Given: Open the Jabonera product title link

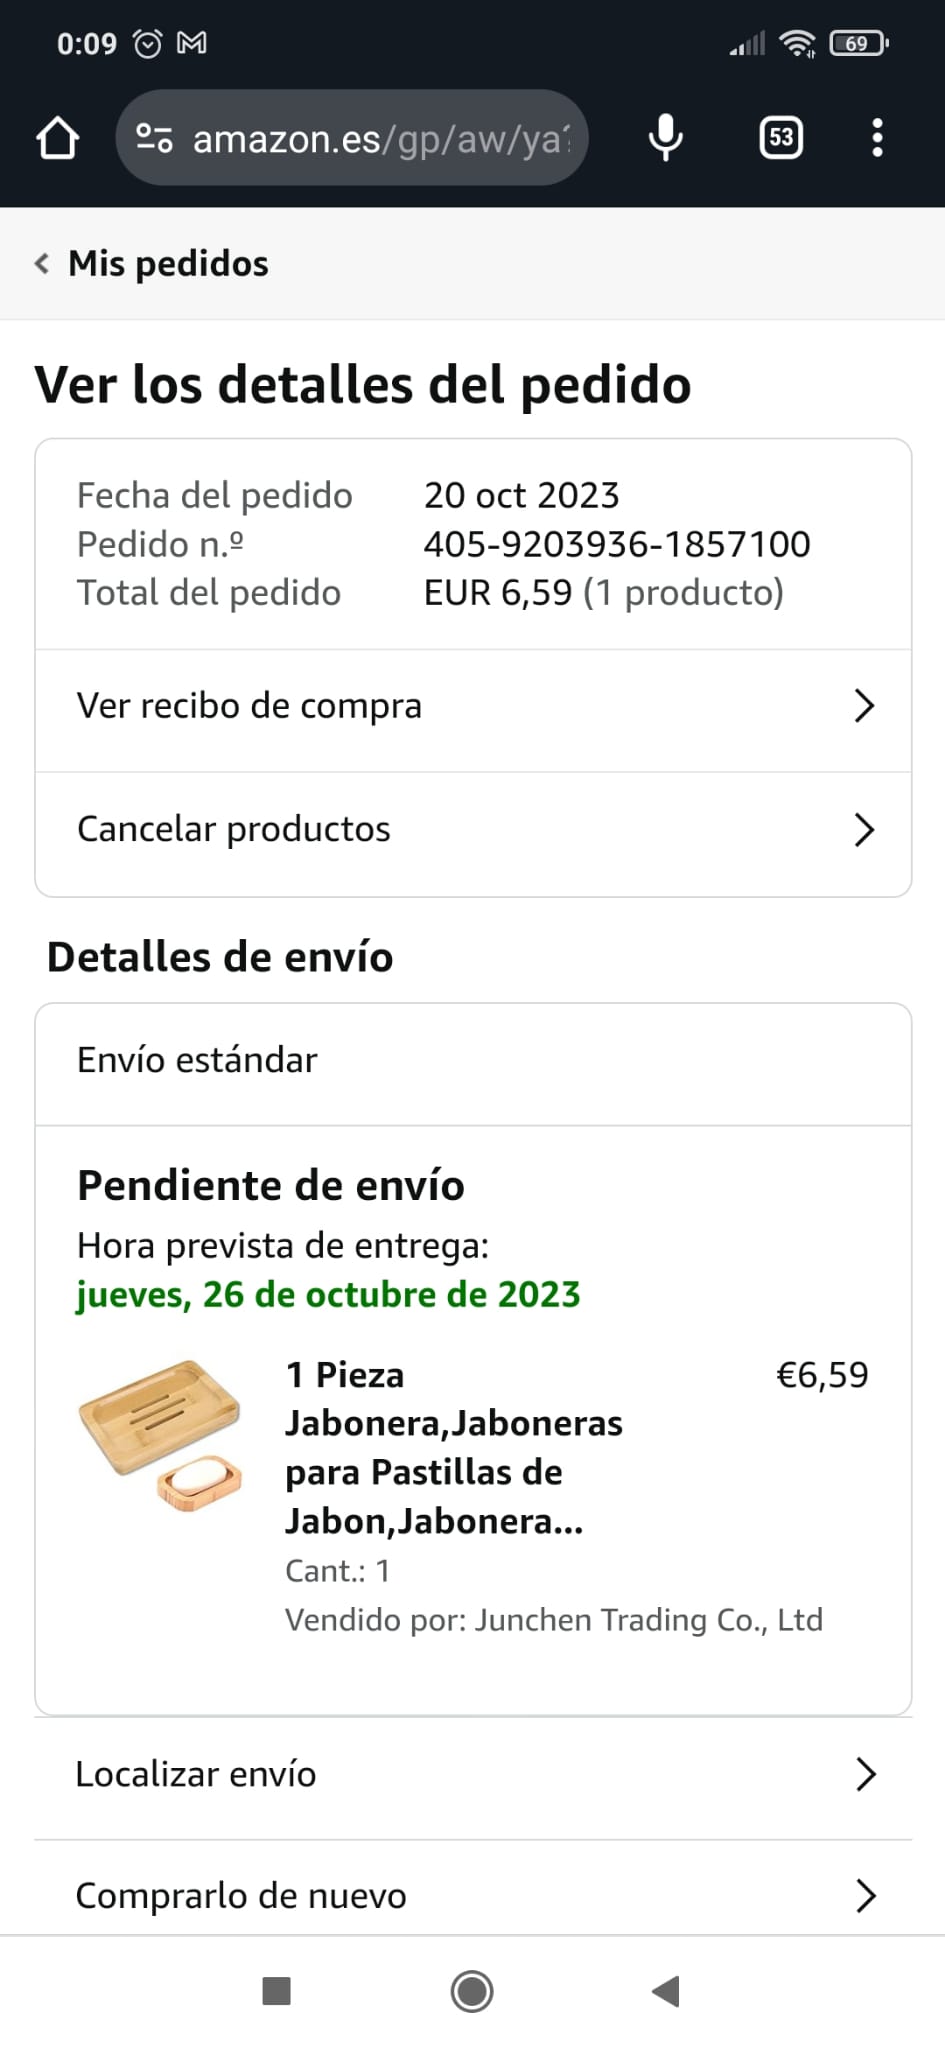Looking at the screenshot, I should 454,1448.
